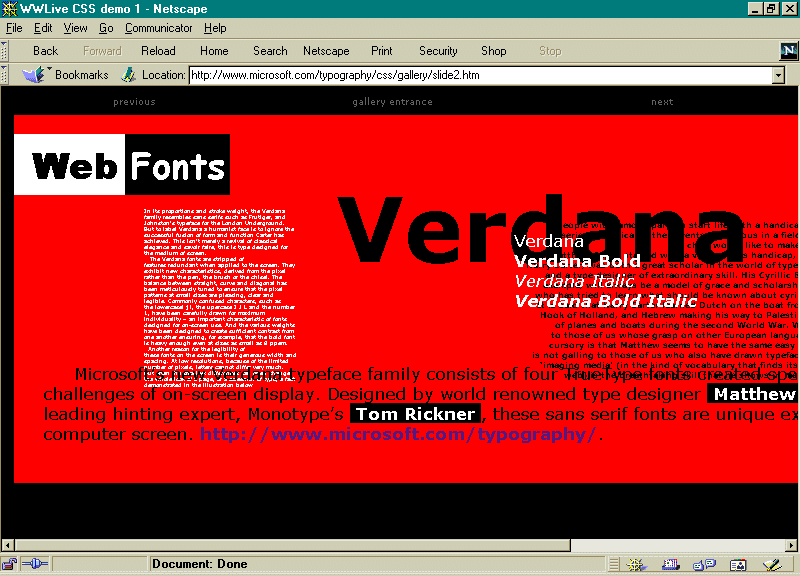The image size is (800, 576).
Task: Click the 'Verdana Bold Italic' sample text
Action: pyautogui.click(x=606, y=301)
